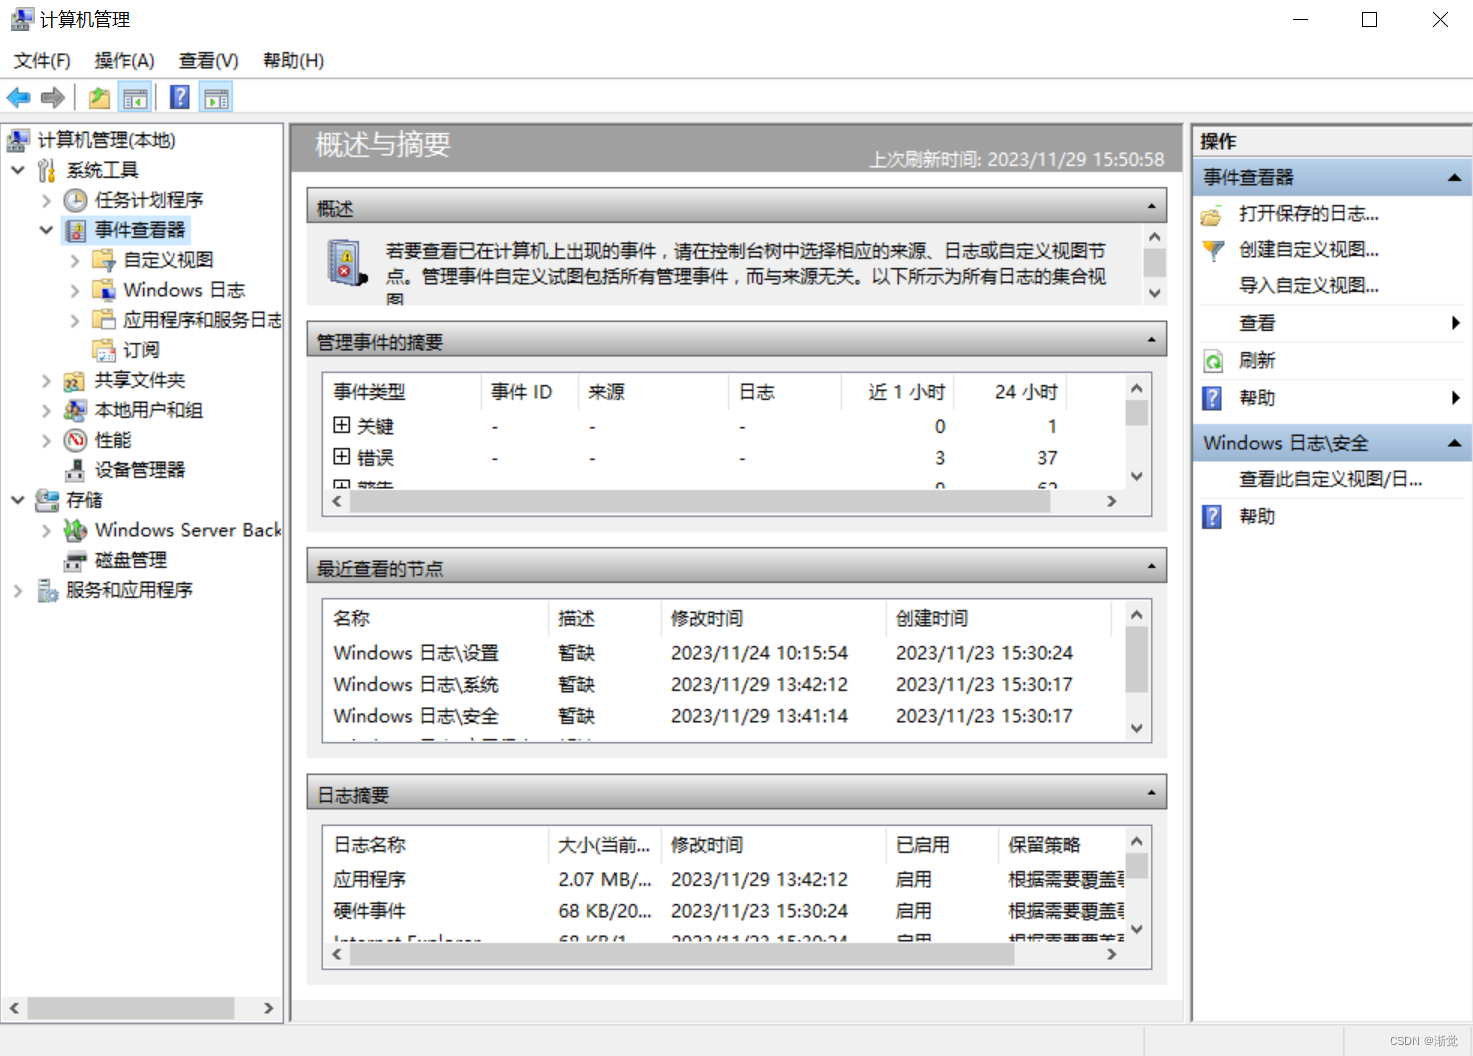The width and height of the screenshot is (1473, 1056).
Task: Click the 共享文件夹 icon
Action: click(75, 380)
